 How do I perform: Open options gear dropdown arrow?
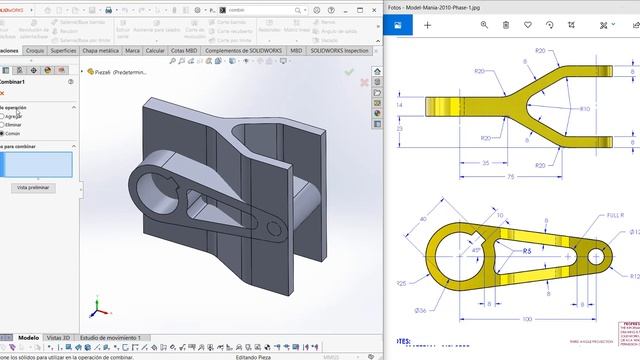pos(205,10)
